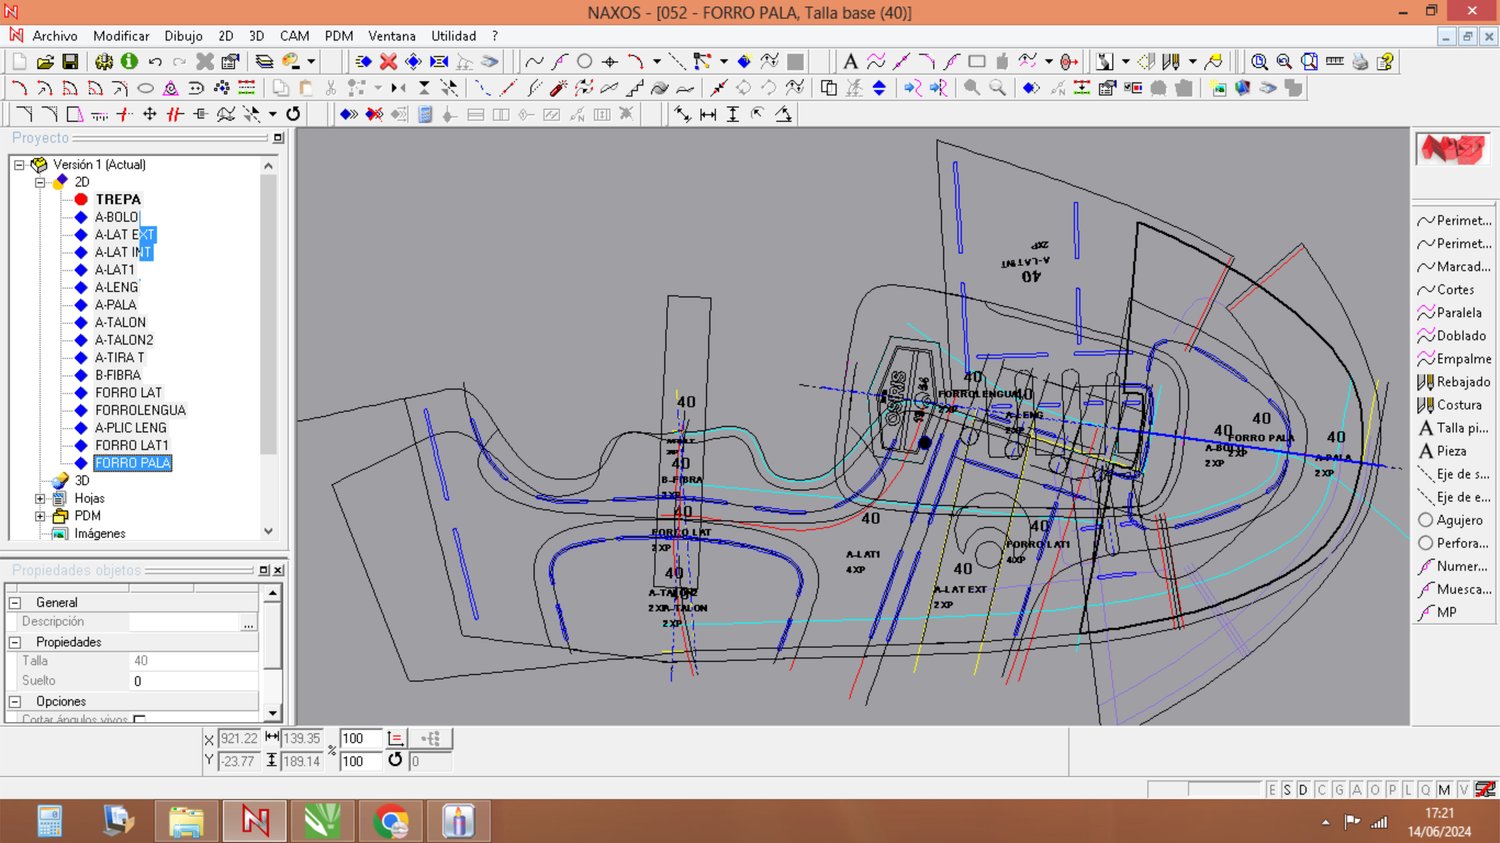Open dropdown arrow next to color palette icon
The image size is (1500, 843).
tap(312, 62)
